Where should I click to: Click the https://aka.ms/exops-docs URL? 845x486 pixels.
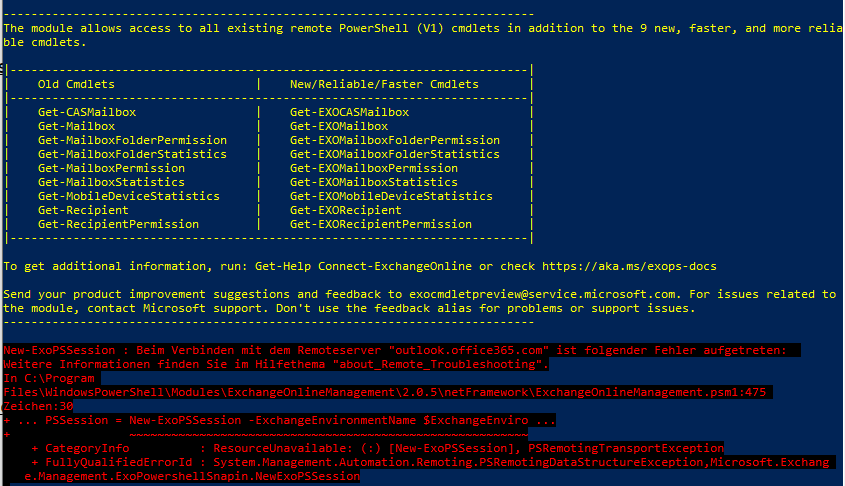tap(629, 266)
